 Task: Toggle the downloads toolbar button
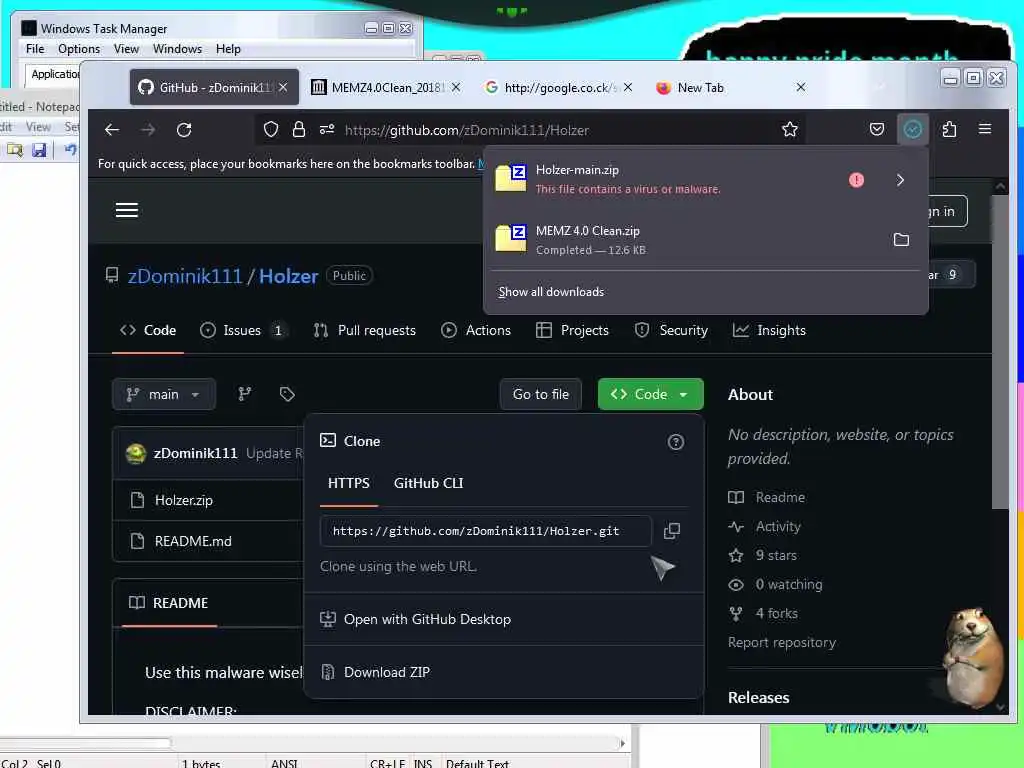point(912,129)
